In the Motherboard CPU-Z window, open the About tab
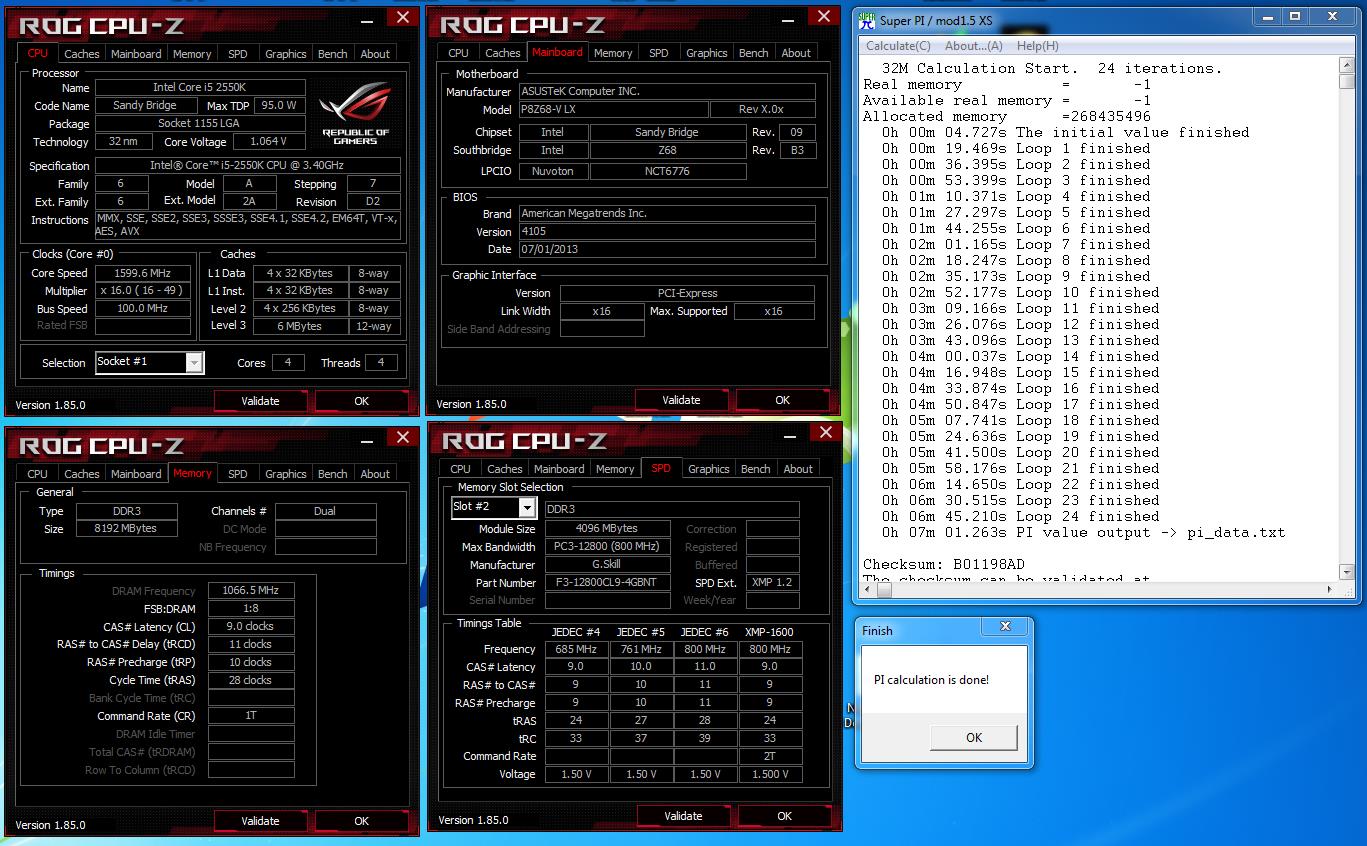Viewport: 1367px width, 846px height. [x=796, y=53]
